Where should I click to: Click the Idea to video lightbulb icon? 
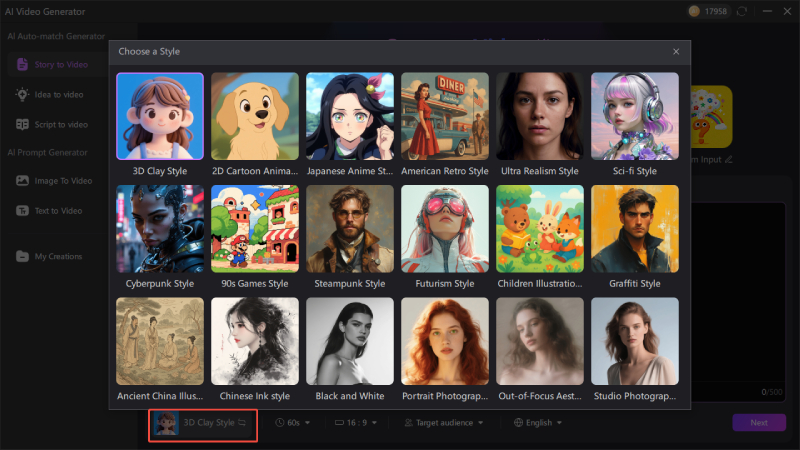coord(22,94)
